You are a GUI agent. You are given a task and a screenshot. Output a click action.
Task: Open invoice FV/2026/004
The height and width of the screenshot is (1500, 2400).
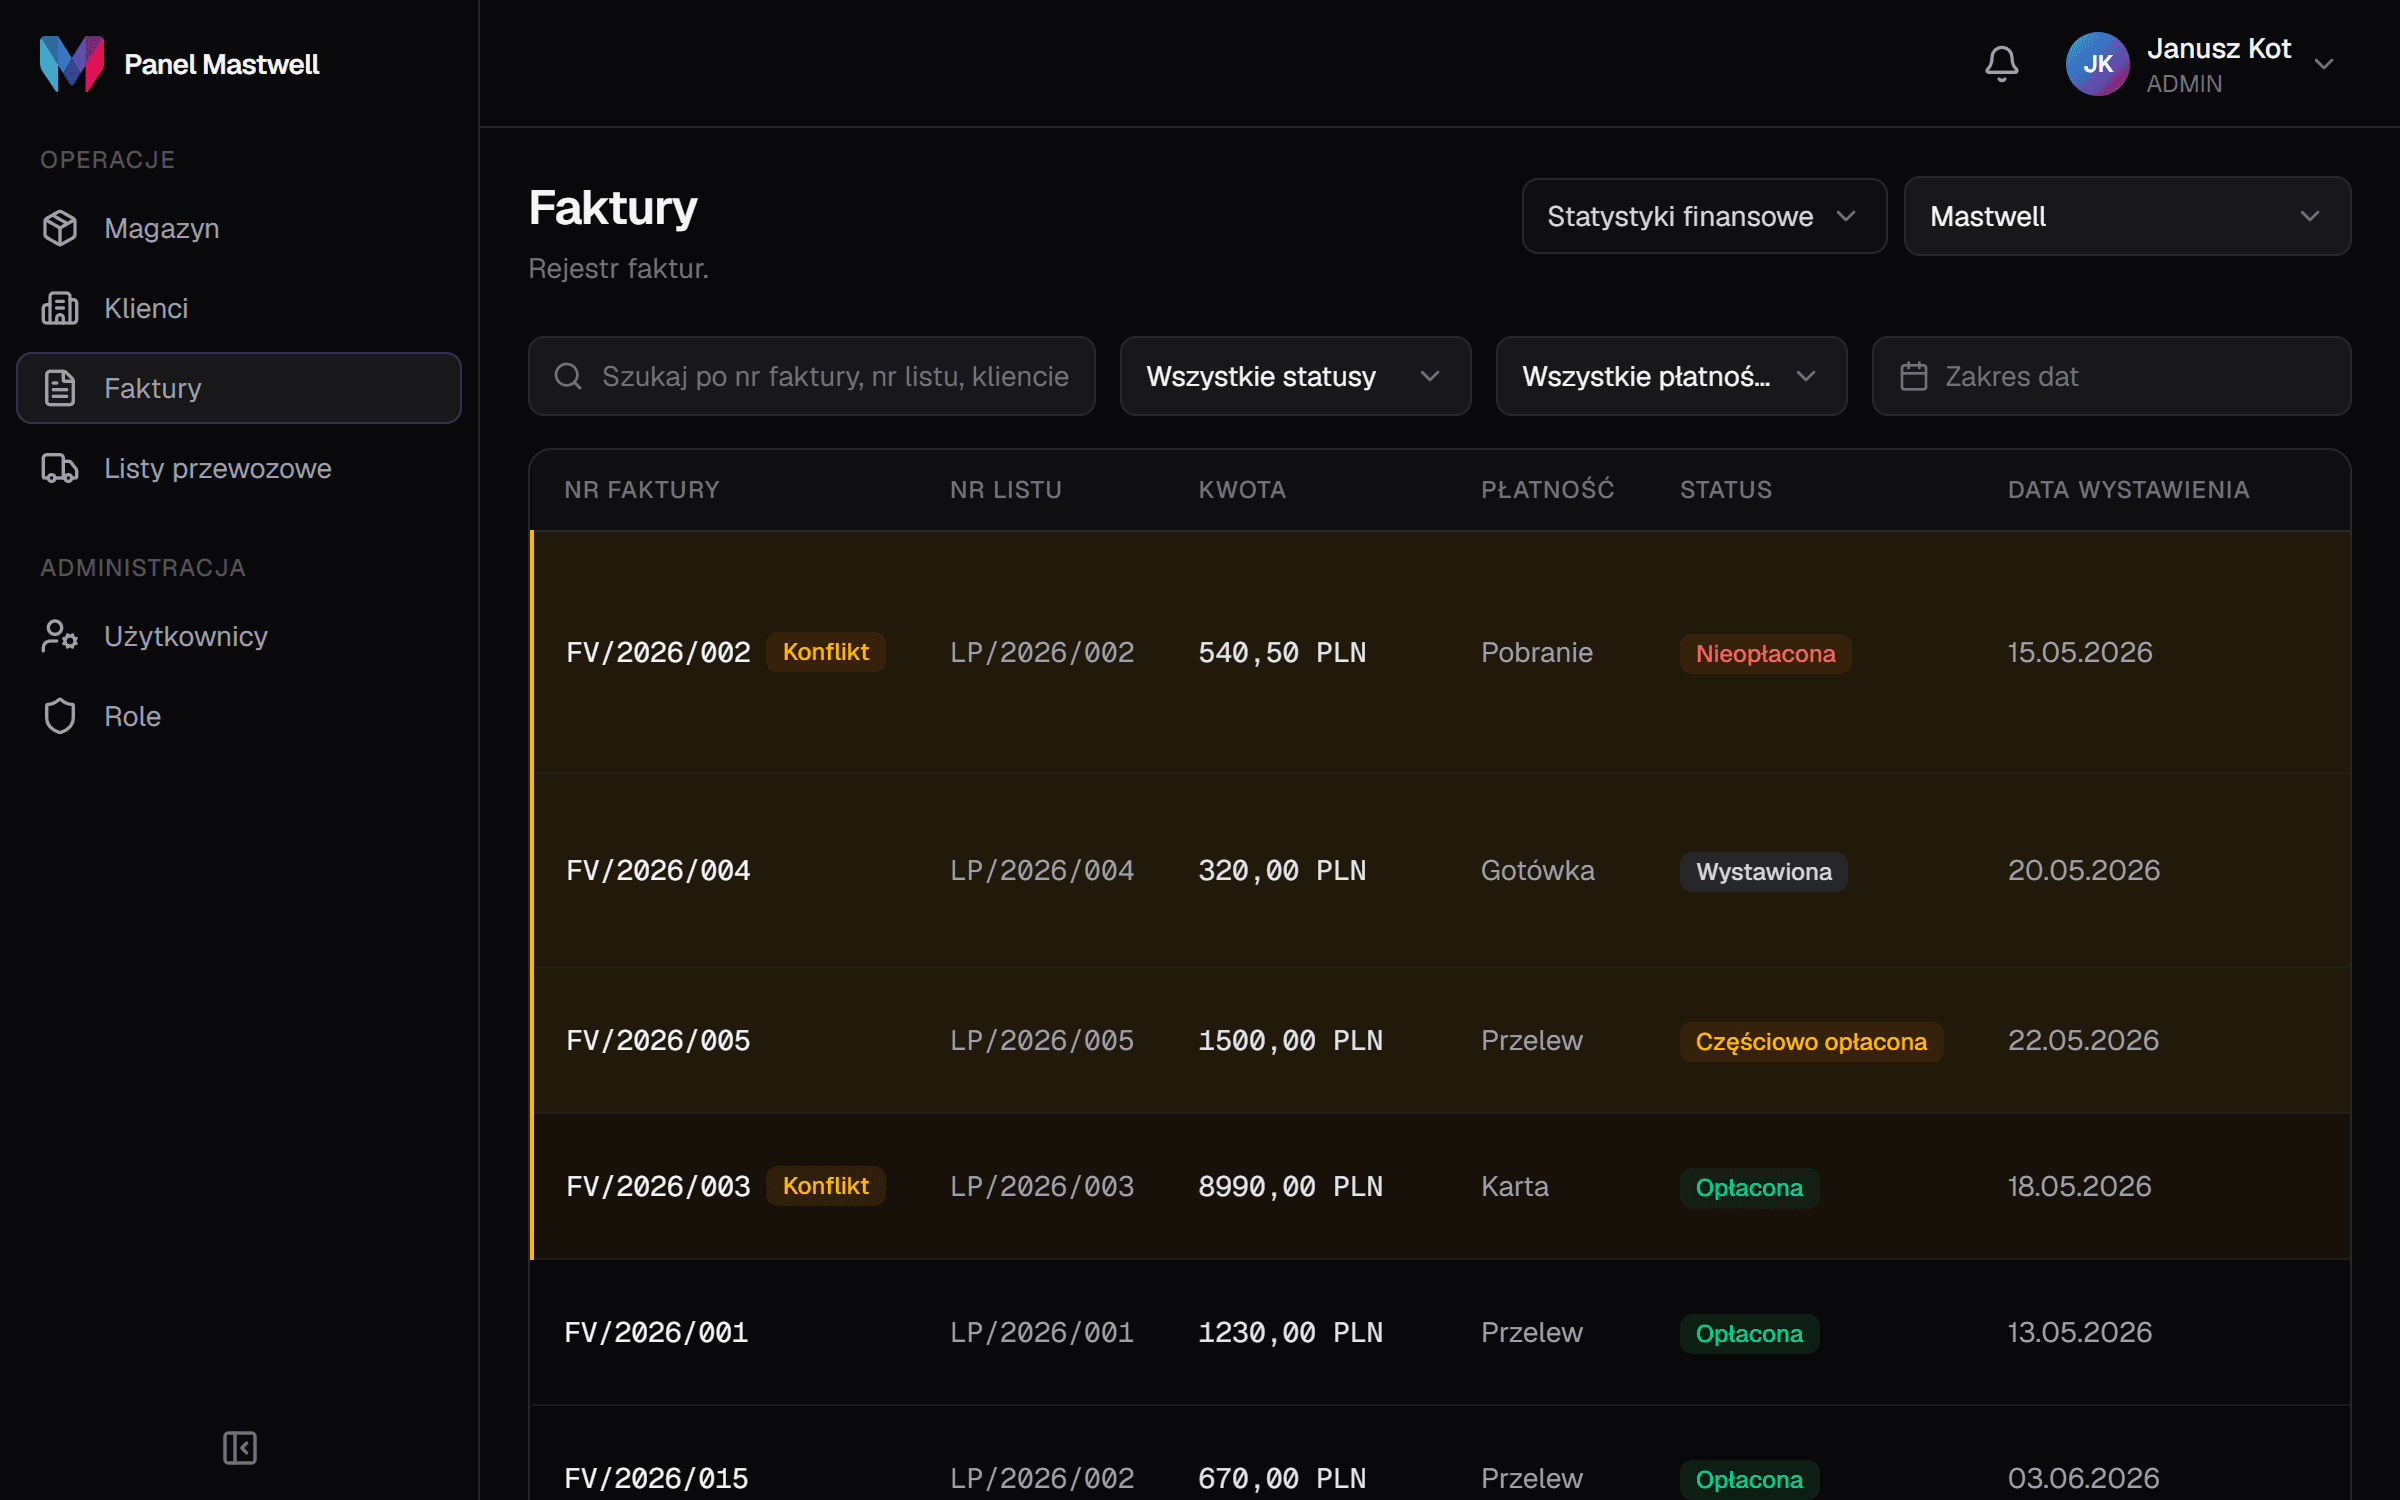[658, 870]
